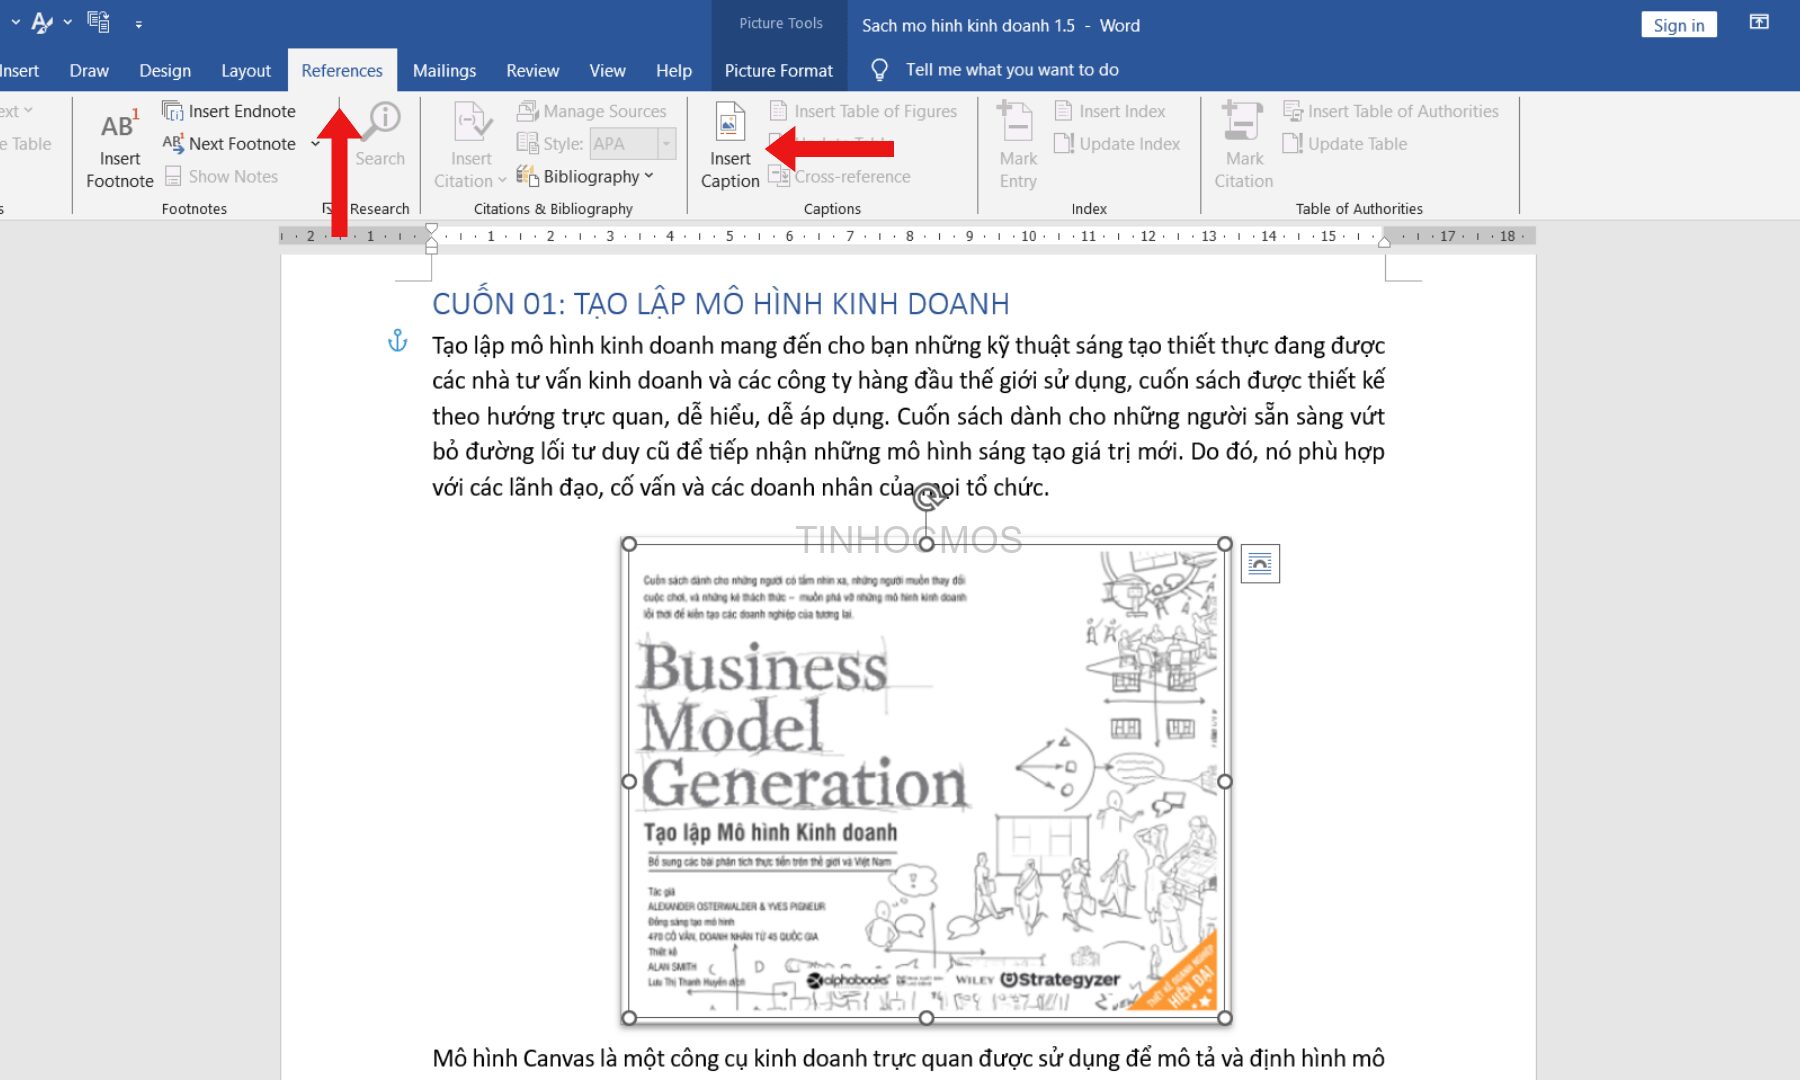Open the View ribbon tab
This screenshot has height=1080, width=1800.
click(607, 70)
